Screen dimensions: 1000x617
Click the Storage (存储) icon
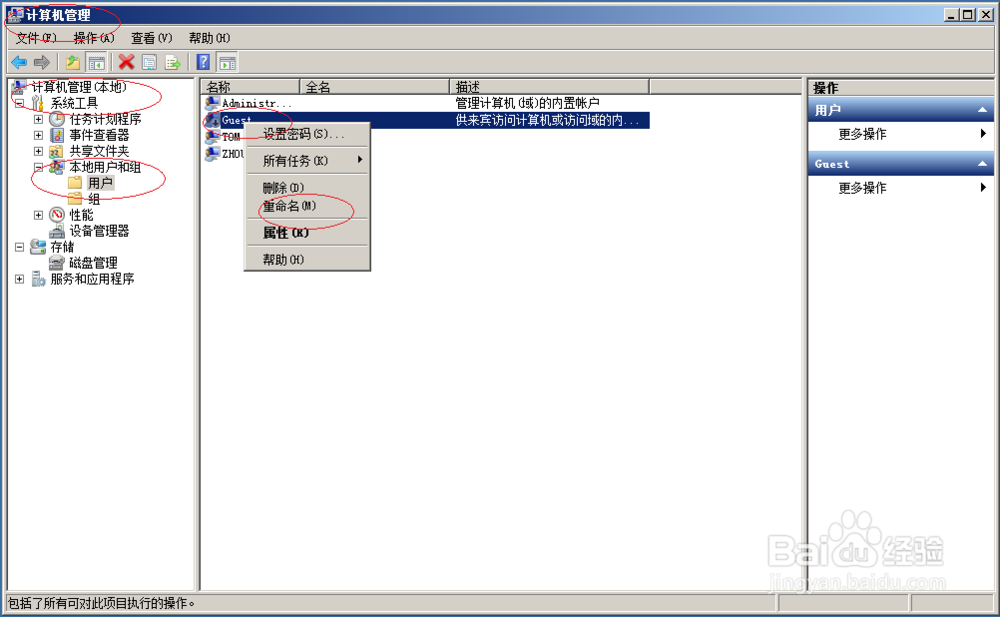pyautogui.click(x=38, y=247)
